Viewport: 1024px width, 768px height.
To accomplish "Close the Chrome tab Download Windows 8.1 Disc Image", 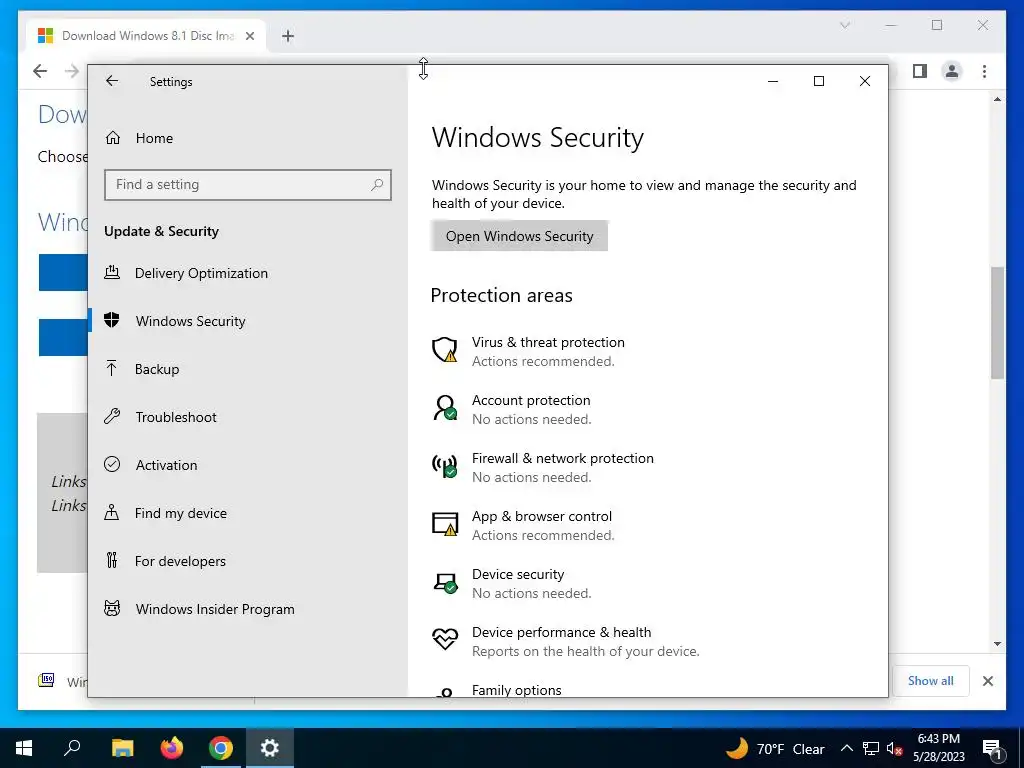I will 249,36.
